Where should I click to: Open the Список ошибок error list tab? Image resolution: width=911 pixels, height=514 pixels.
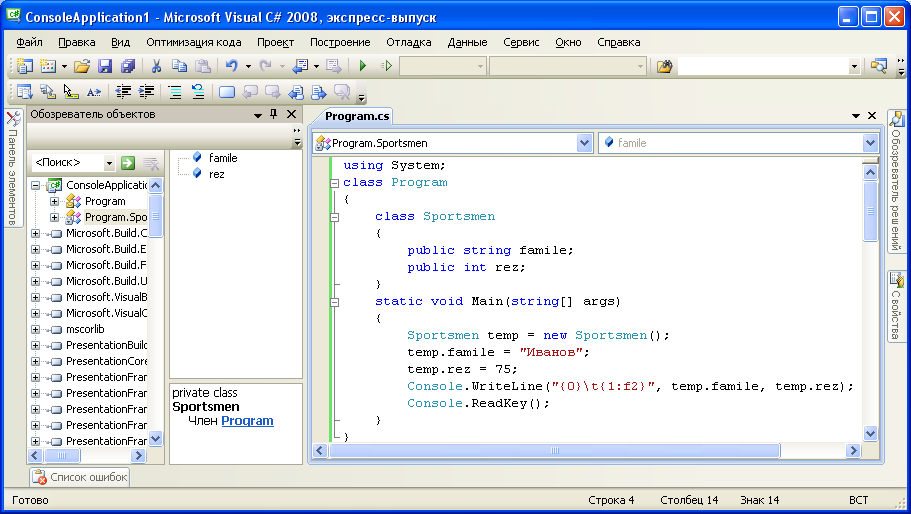pyautogui.click(x=80, y=477)
